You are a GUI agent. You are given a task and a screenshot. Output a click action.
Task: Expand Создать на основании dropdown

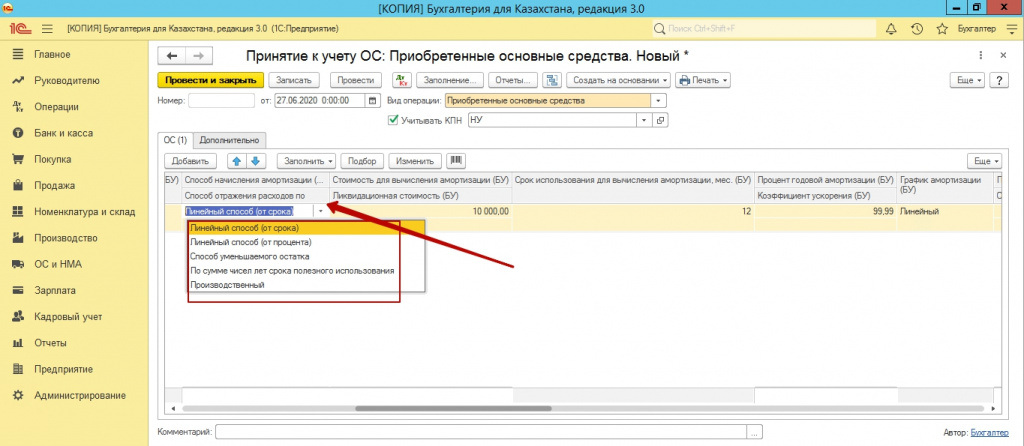(x=618, y=80)
